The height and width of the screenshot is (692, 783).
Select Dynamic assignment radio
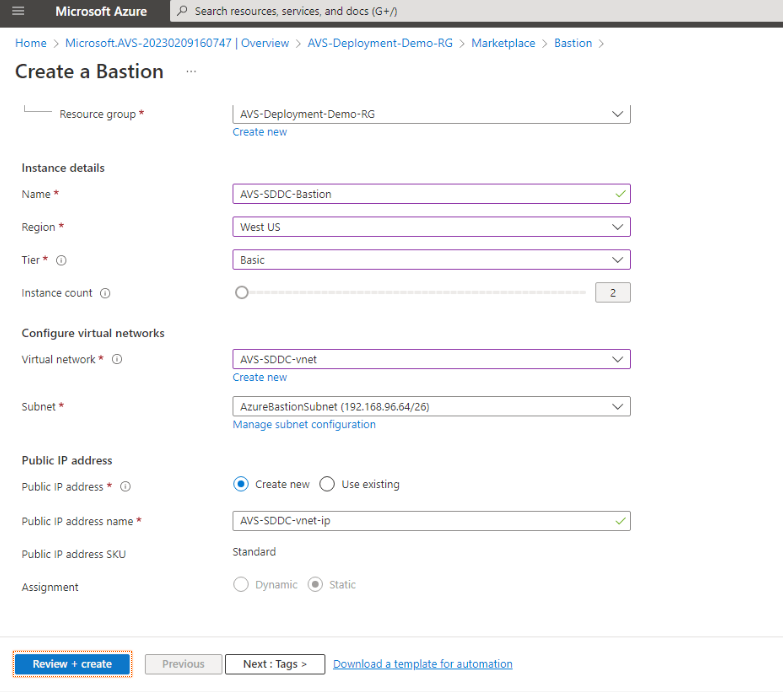coord(241,584)
